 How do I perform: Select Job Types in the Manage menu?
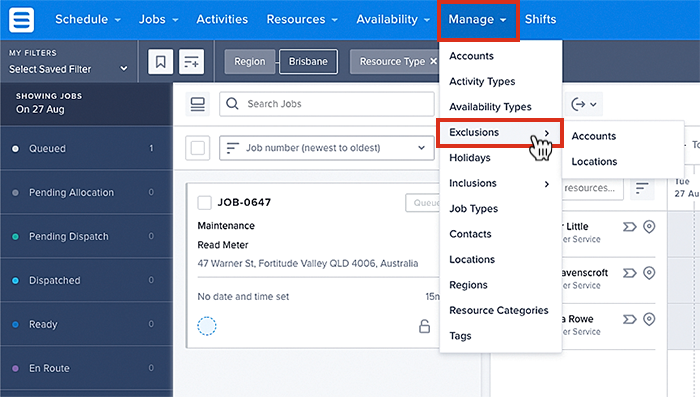pos(473,209)
